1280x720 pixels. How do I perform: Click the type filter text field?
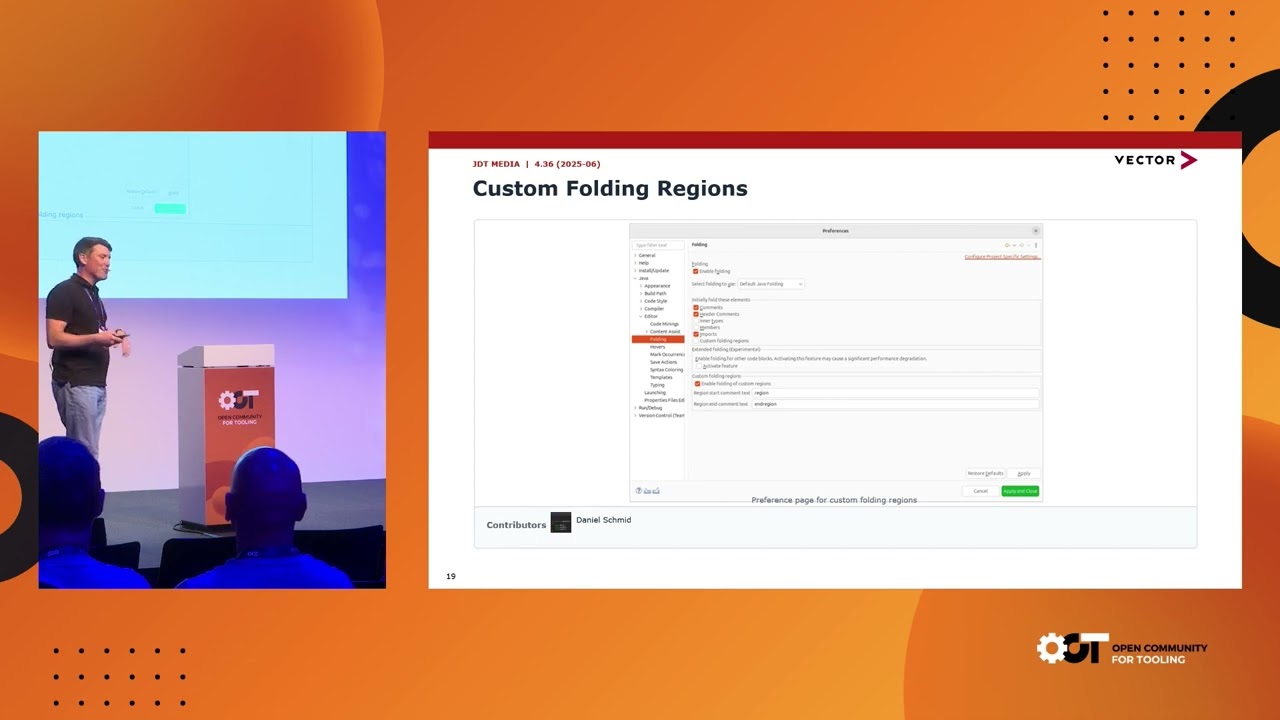tap(658, 245)
